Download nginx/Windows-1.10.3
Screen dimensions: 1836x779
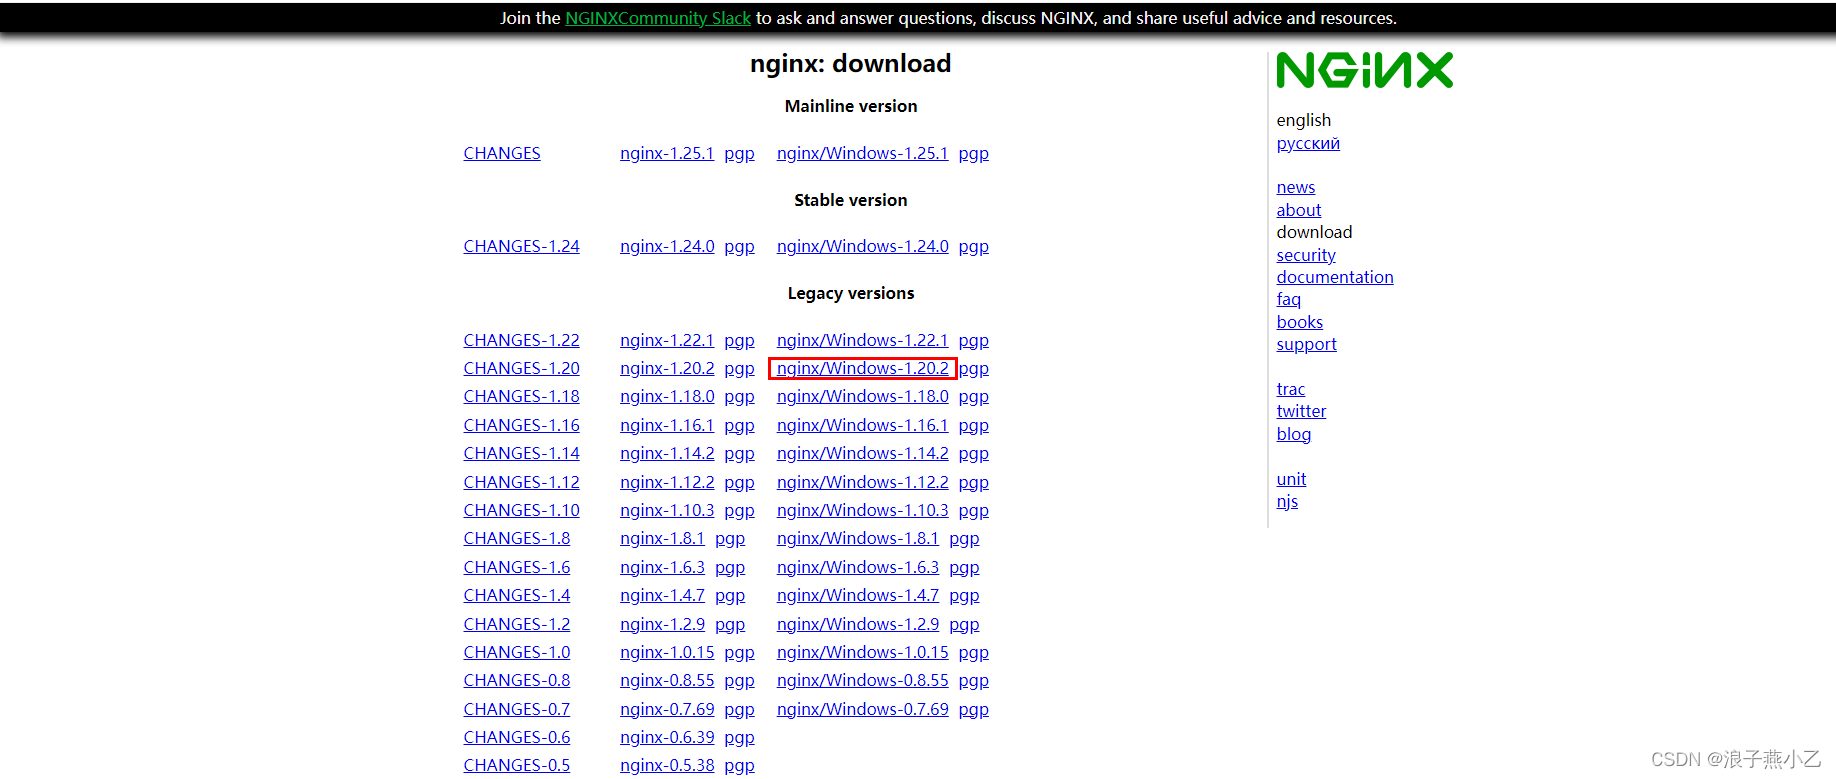tap(862, 510)
